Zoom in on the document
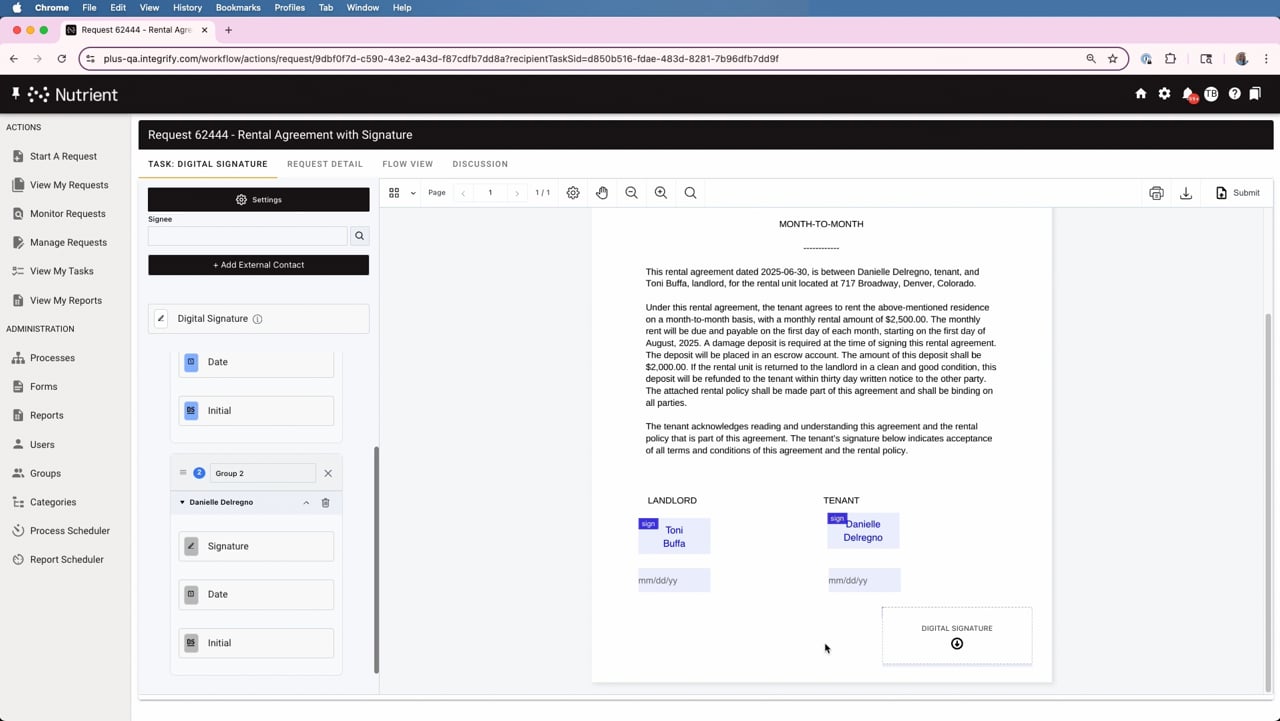Viewport: 1280px width, 721px height. [x=661, y=193]
